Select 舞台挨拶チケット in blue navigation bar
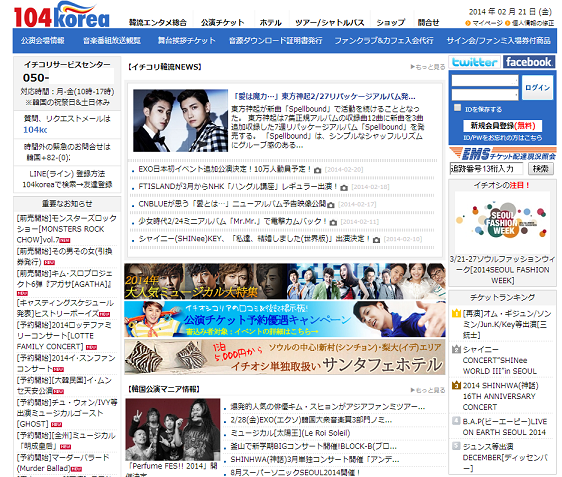The image size is (562, 477). click(x=187, y=40)
